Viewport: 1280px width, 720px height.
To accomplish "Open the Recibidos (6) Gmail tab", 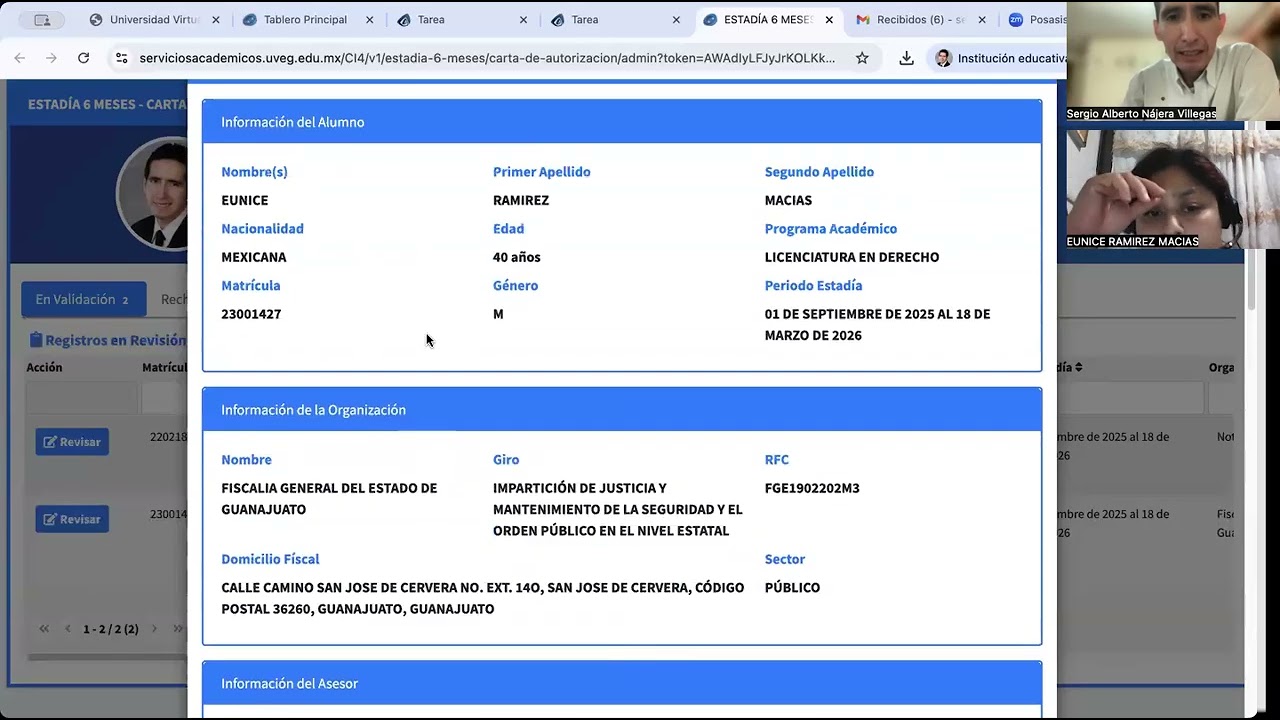I will pos(921,19).
